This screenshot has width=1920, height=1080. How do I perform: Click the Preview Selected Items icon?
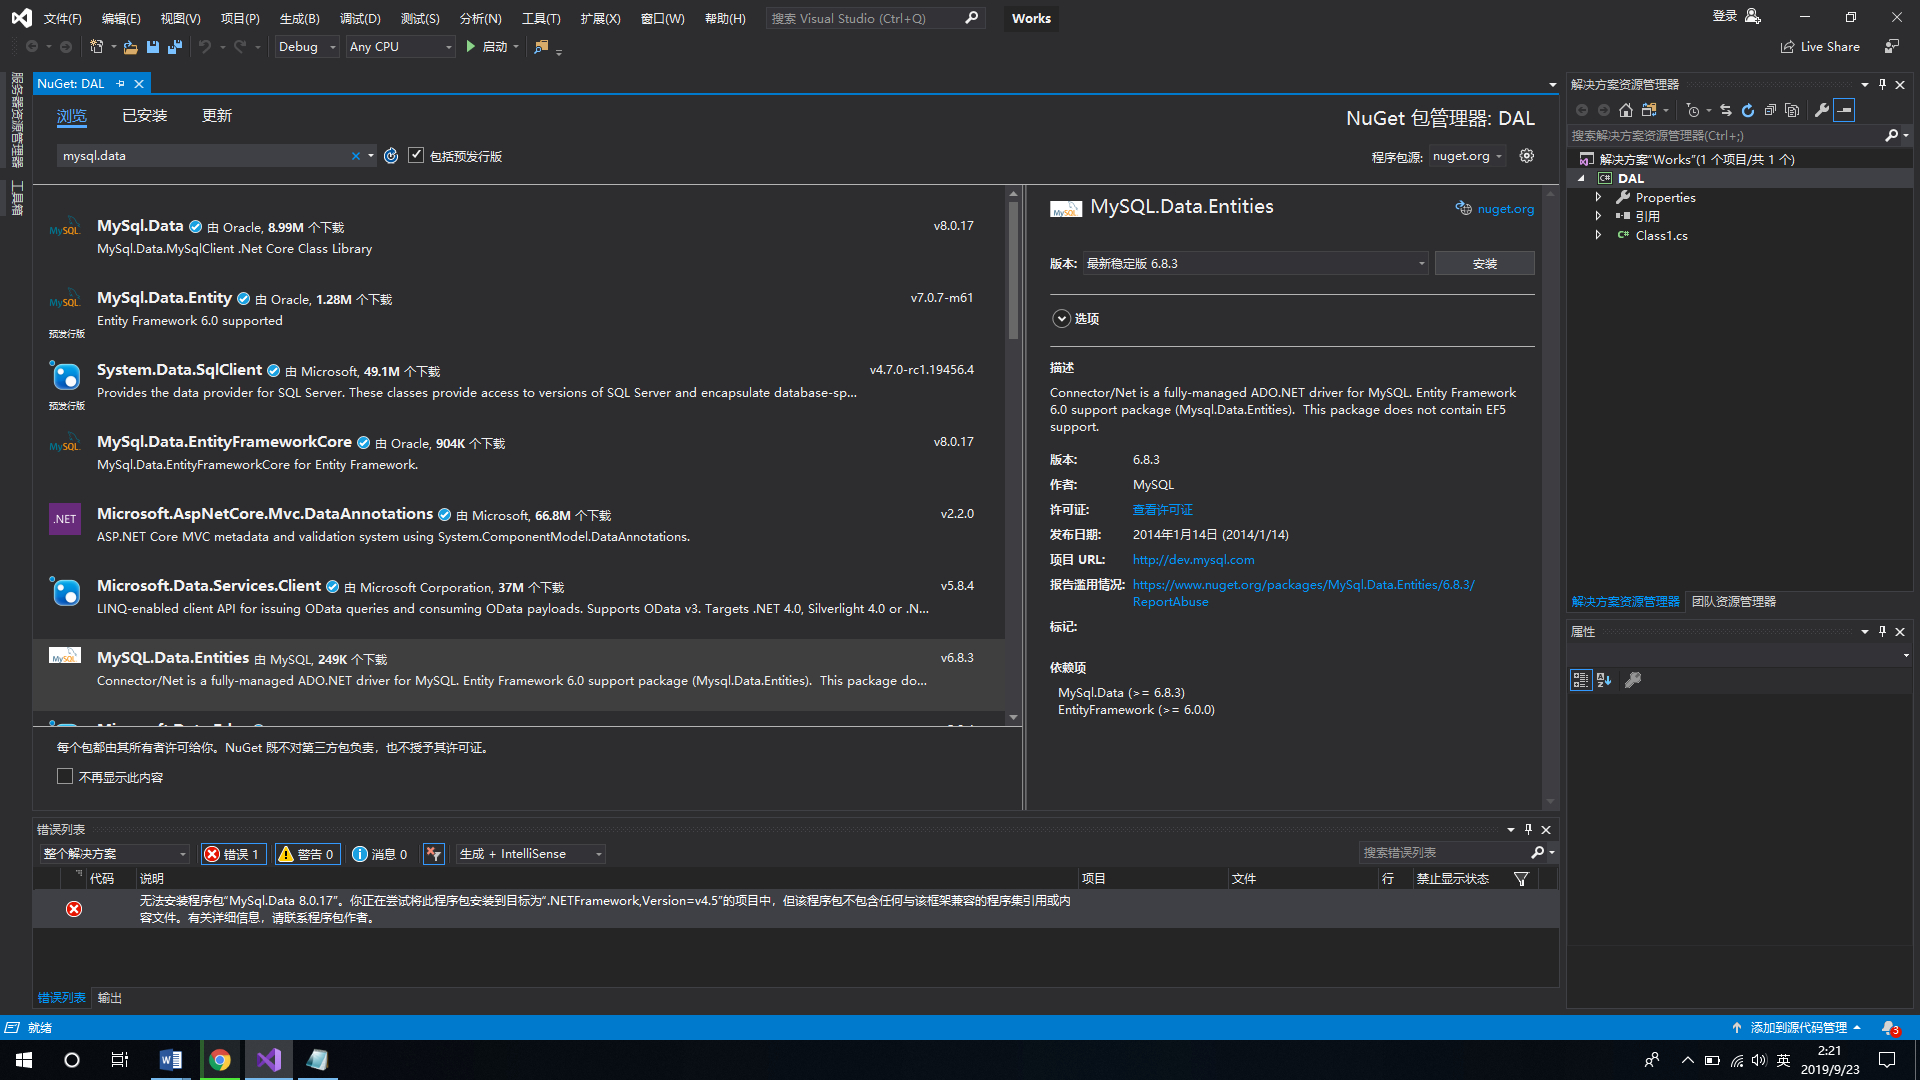[1845, 110]
